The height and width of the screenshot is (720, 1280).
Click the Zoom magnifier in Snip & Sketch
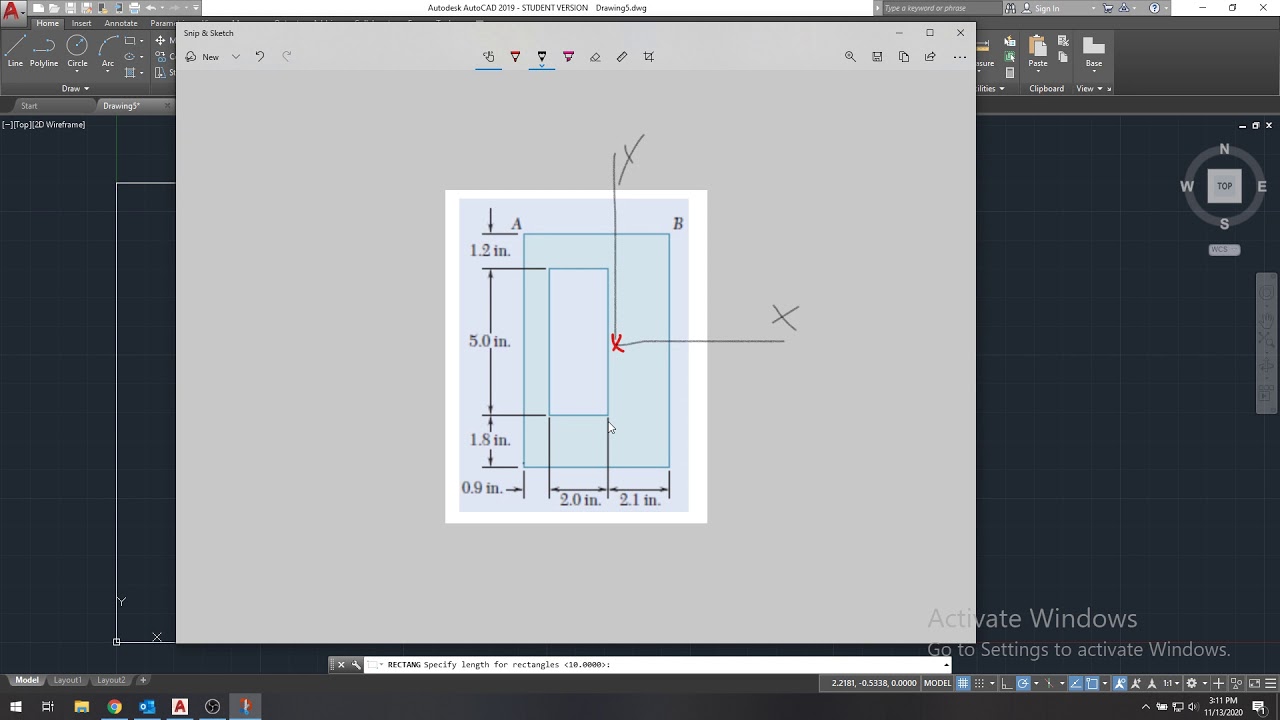(x=850, y=57)
